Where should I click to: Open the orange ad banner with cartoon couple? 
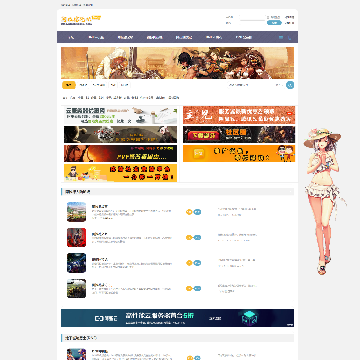coord(239,153)
